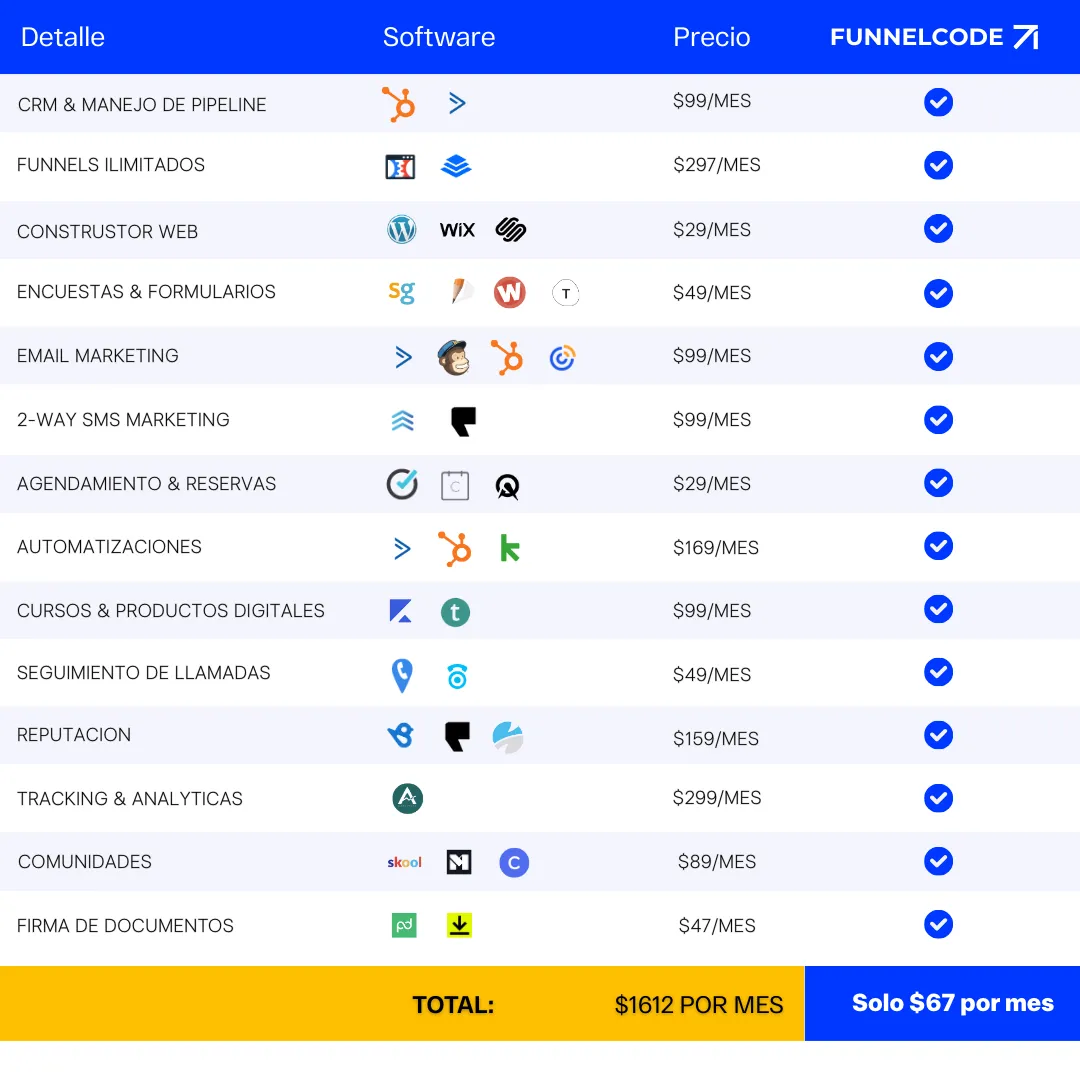Image resolution: width=1080 pixels, height=1080 pixels.
Task: Click the Kajabi icon in Cursos row
Action: (401, 611)
